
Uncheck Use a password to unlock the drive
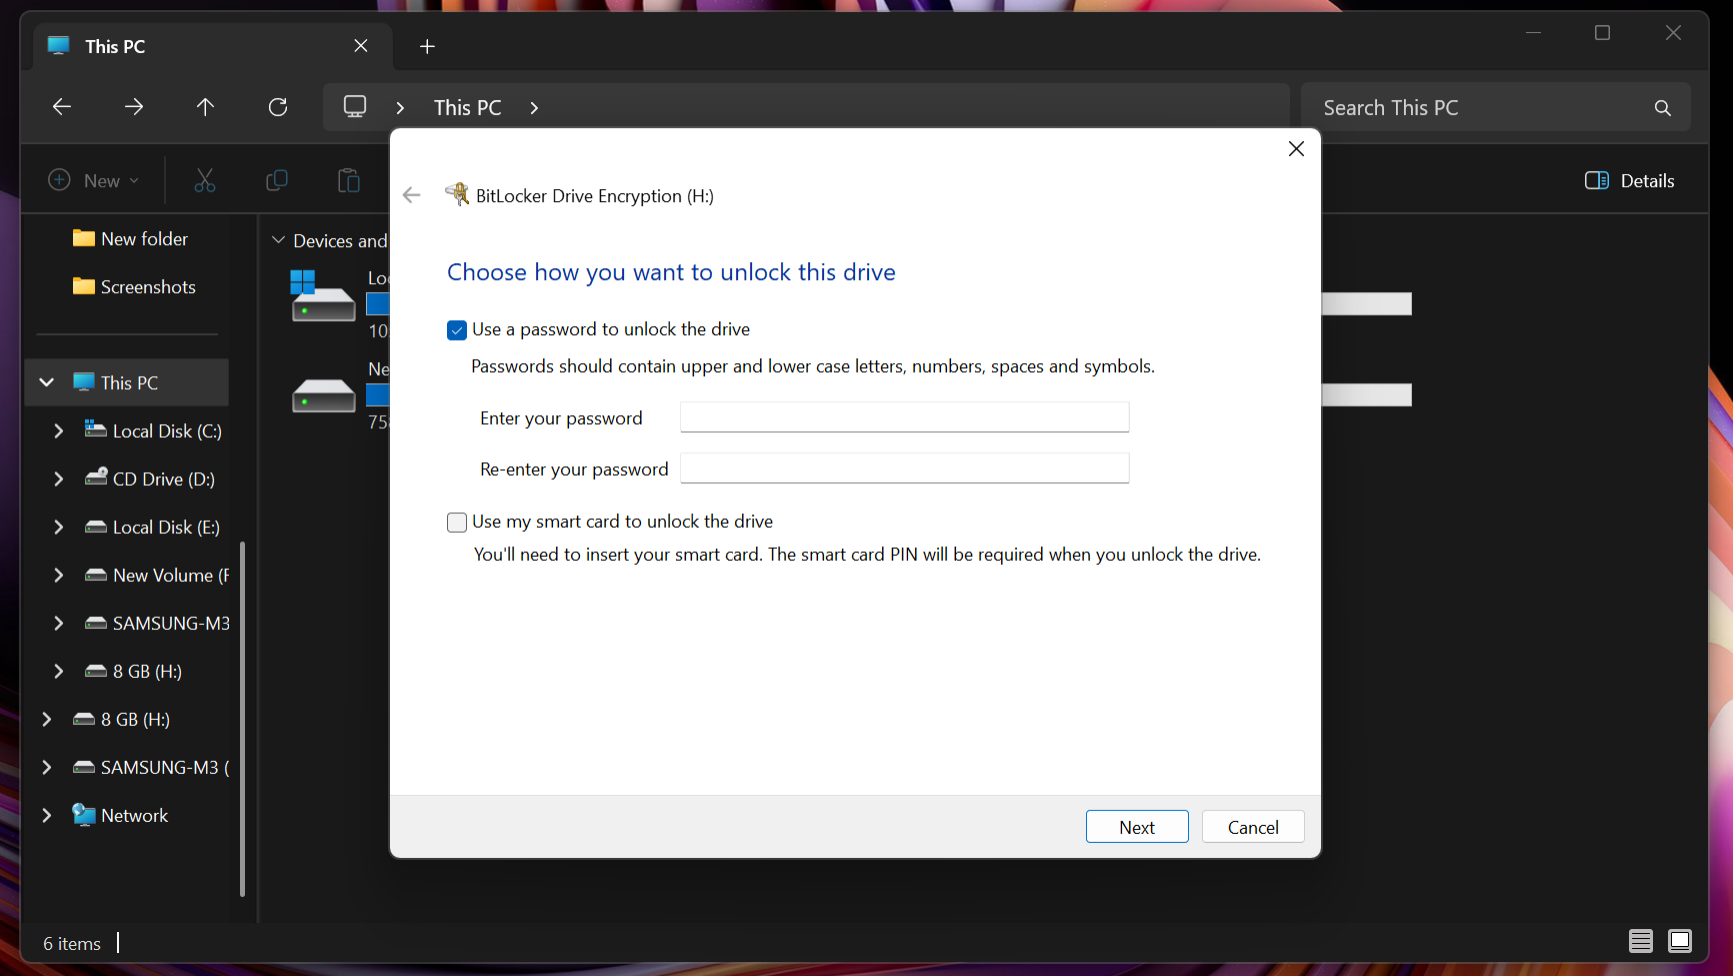click(457, 329)
